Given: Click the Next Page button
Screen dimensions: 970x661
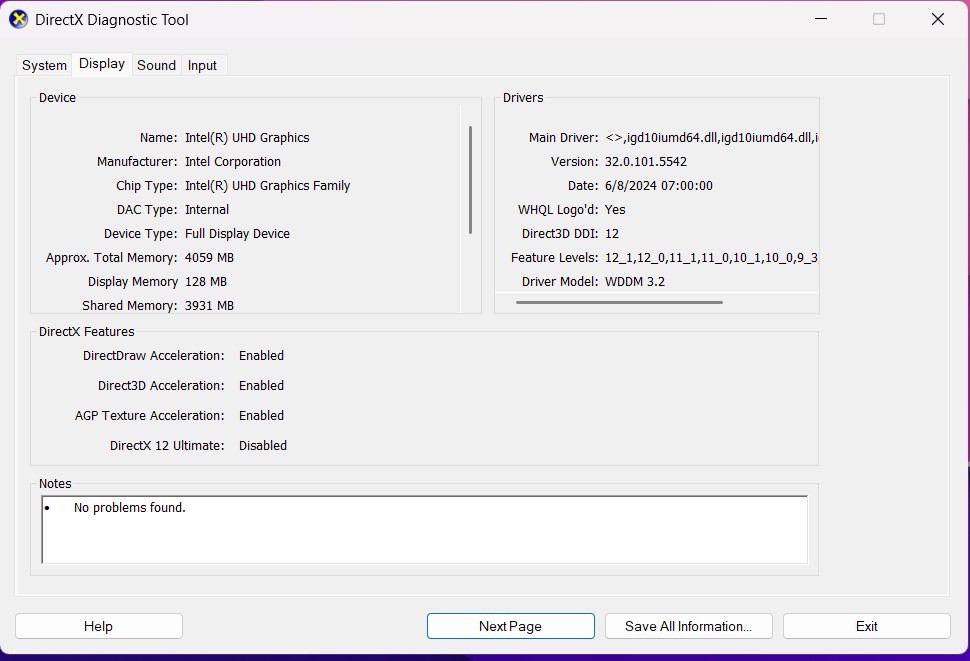Looking at the screenshot, I should tap(510, 626).
